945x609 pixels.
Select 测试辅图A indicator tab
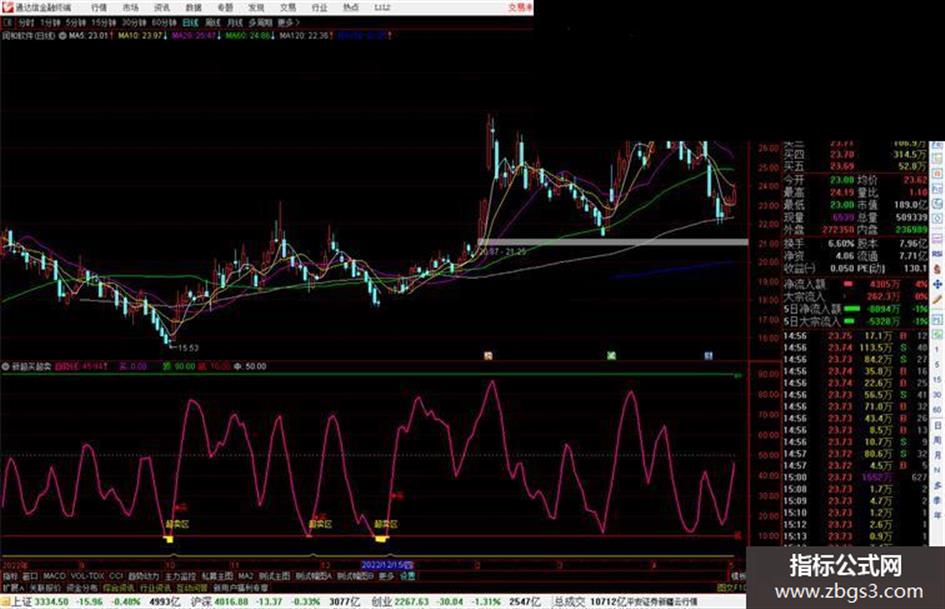click(x=313, y=576)
